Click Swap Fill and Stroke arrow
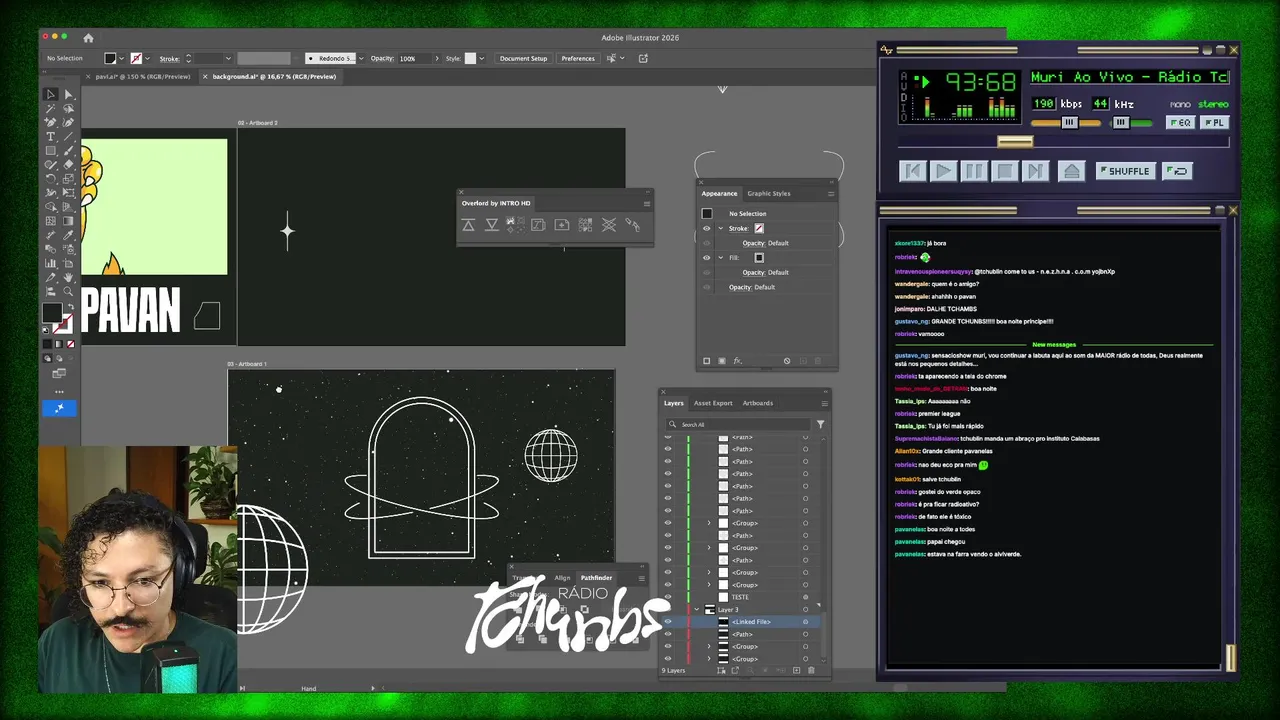 click(71, 305)
